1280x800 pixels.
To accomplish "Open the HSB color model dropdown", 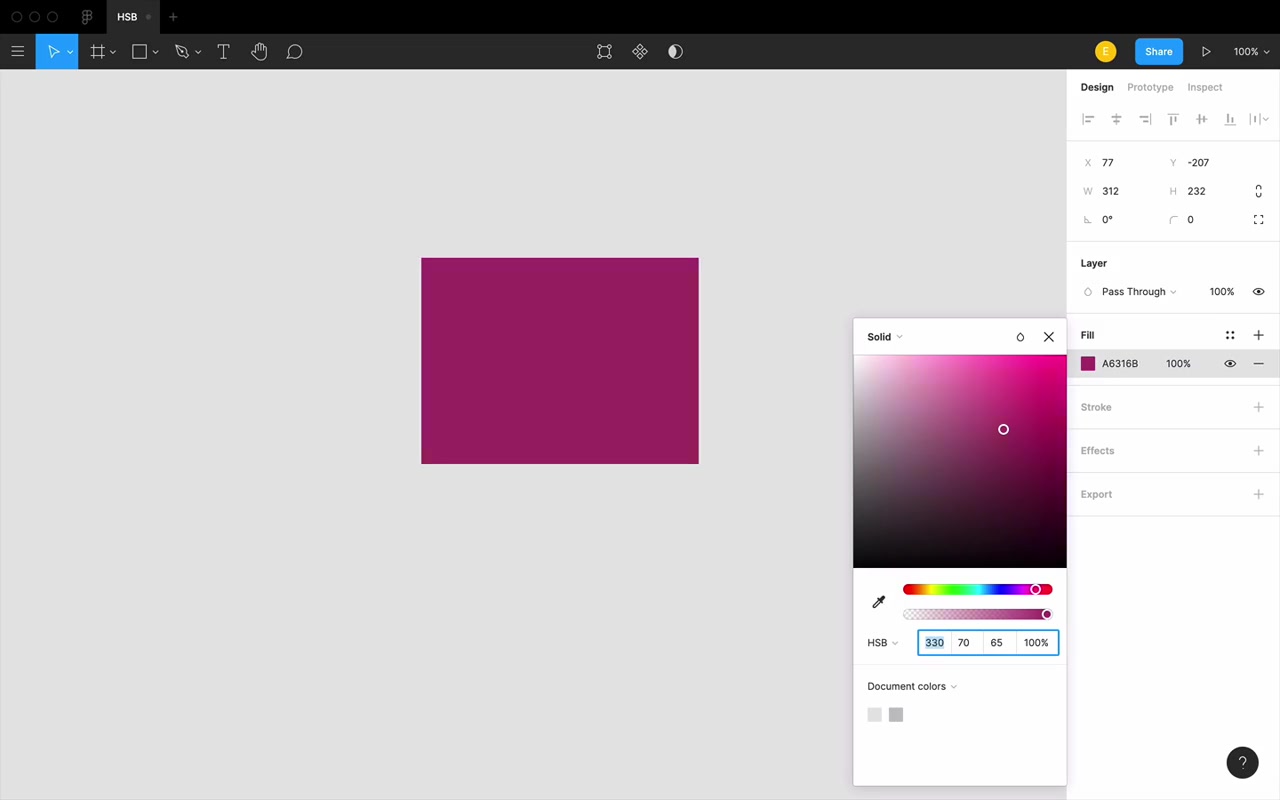I will (882, 643).
